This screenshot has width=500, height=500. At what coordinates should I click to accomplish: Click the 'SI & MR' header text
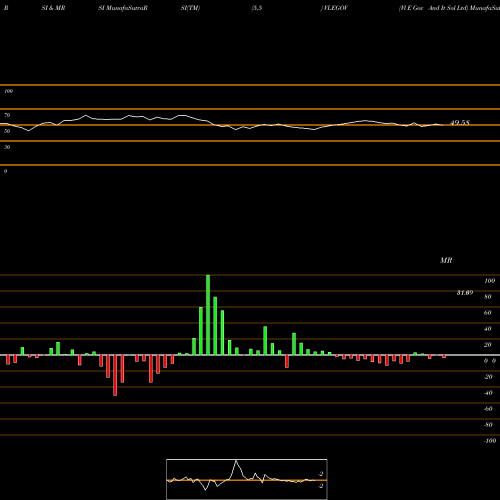[53, 8]
